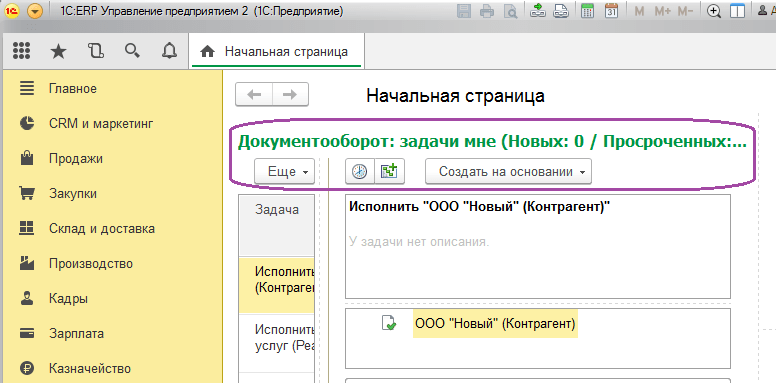Expand Создать на основании dropdown
The width and height of the screenshot is (776, 383).
tap(509, 172)
